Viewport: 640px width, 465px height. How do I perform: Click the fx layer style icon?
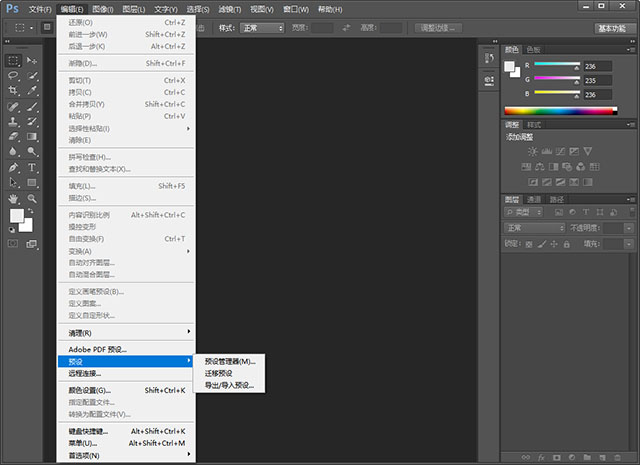pos(541,458)
